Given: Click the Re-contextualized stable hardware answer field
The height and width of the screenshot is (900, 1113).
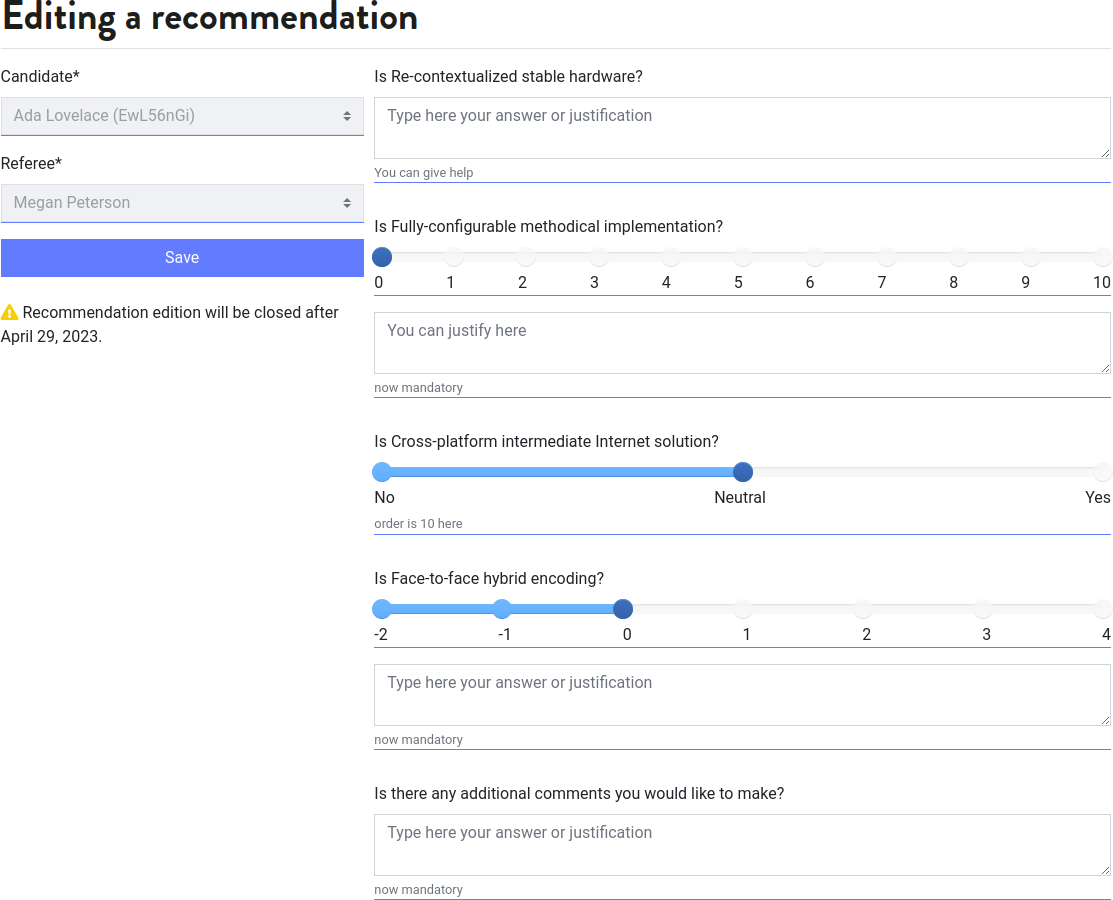Looking at the screenshot, I should (742, 128).
